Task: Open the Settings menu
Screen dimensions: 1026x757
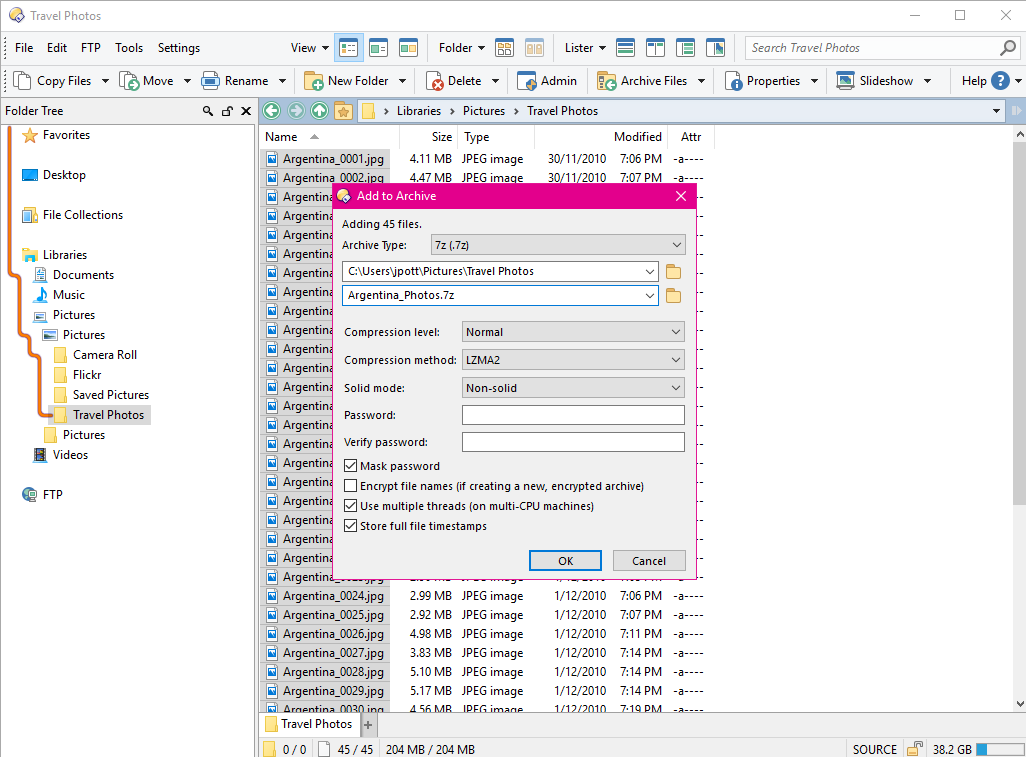Action: tap(178, 47)
